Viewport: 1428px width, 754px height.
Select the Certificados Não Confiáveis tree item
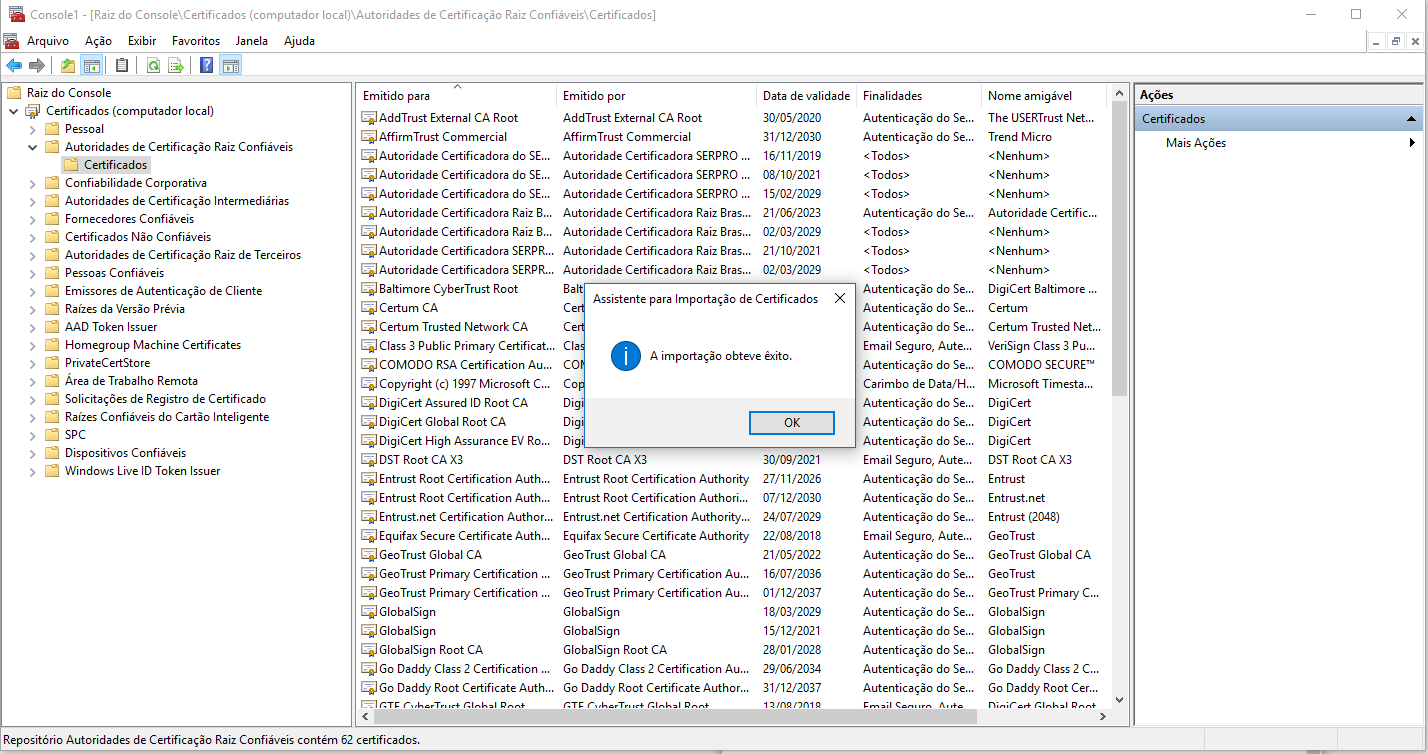(138, 237)
